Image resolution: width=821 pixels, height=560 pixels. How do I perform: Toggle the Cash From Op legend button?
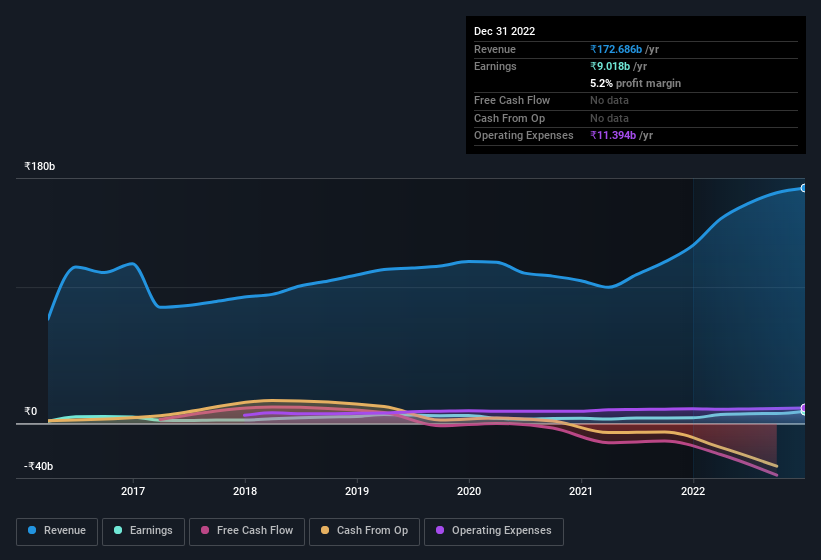(364, 531)
